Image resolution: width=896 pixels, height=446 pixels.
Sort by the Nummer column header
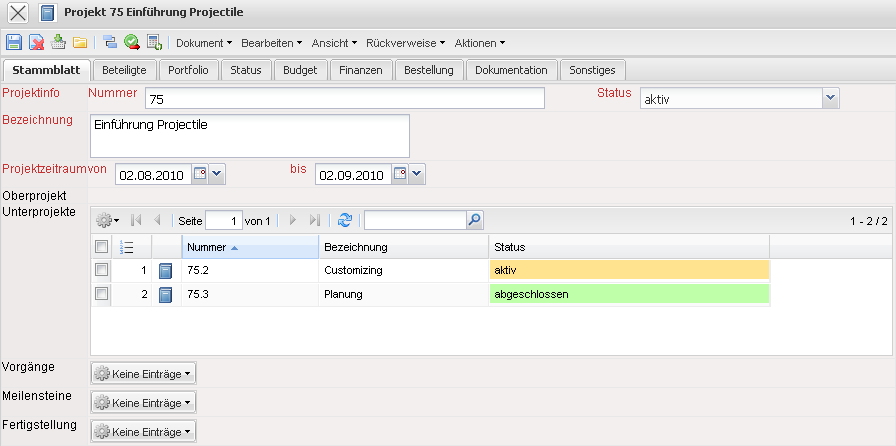click(250, 247)
